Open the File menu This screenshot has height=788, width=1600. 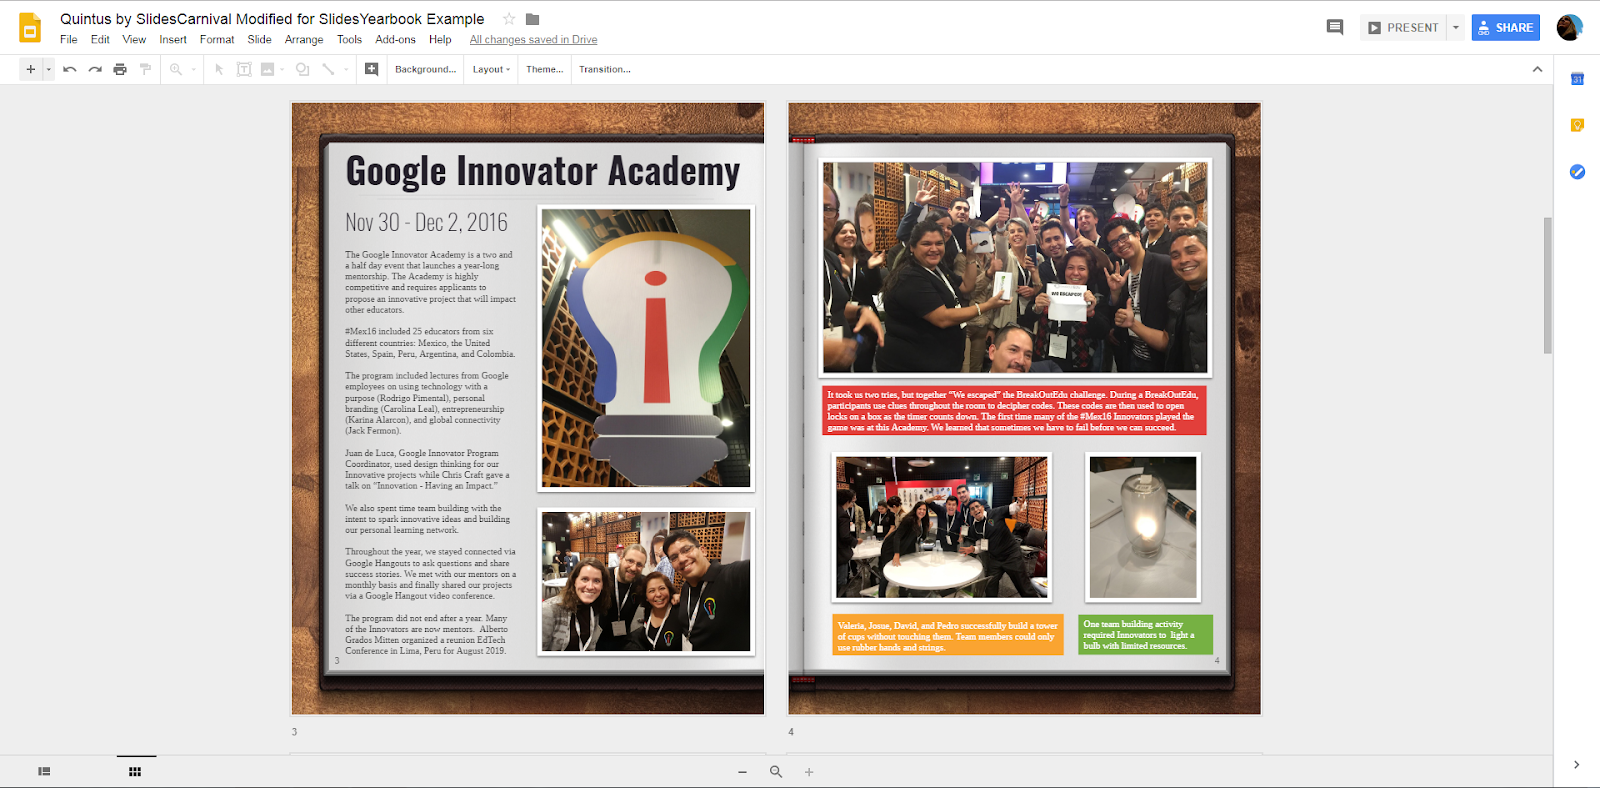(68, 40)
